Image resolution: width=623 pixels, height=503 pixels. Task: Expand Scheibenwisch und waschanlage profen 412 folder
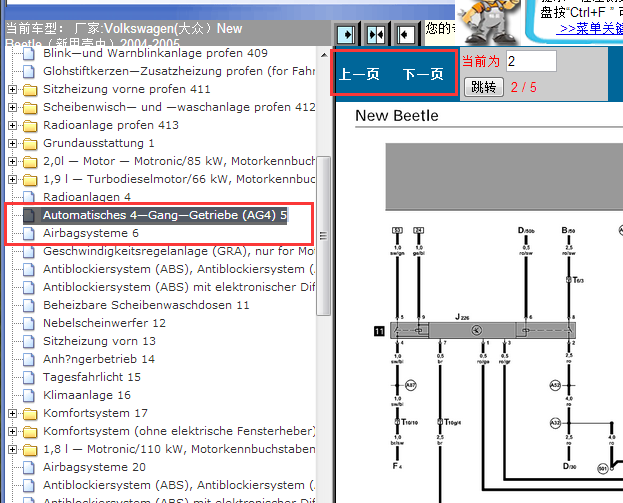(x=12, y=107)
